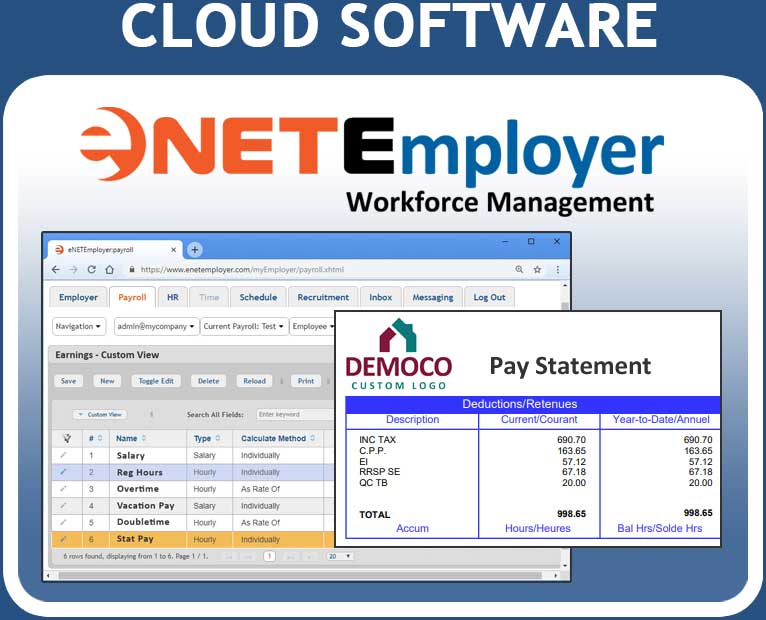Sort by the Name column arrows

(144, 438)
